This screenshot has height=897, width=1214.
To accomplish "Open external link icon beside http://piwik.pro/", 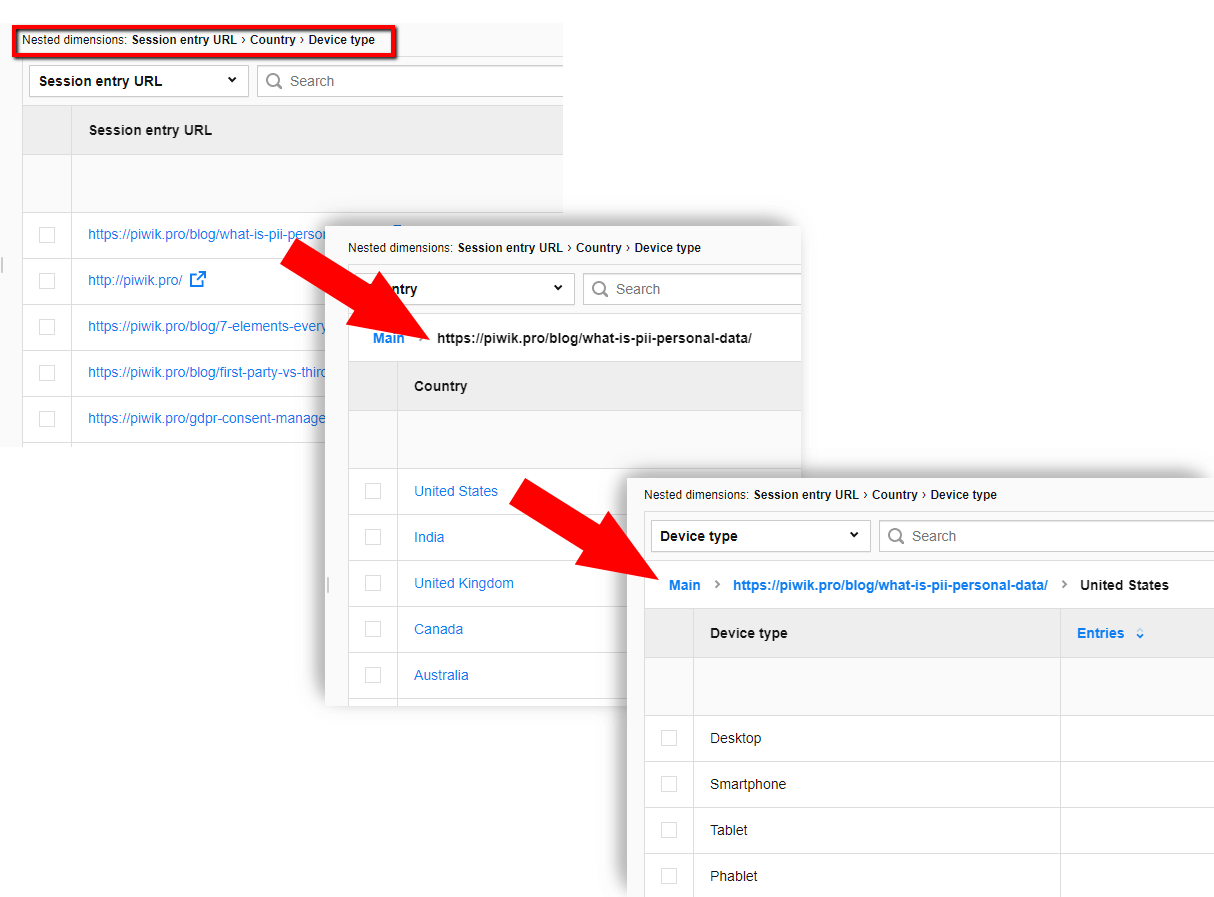I will tap(198, 280).
